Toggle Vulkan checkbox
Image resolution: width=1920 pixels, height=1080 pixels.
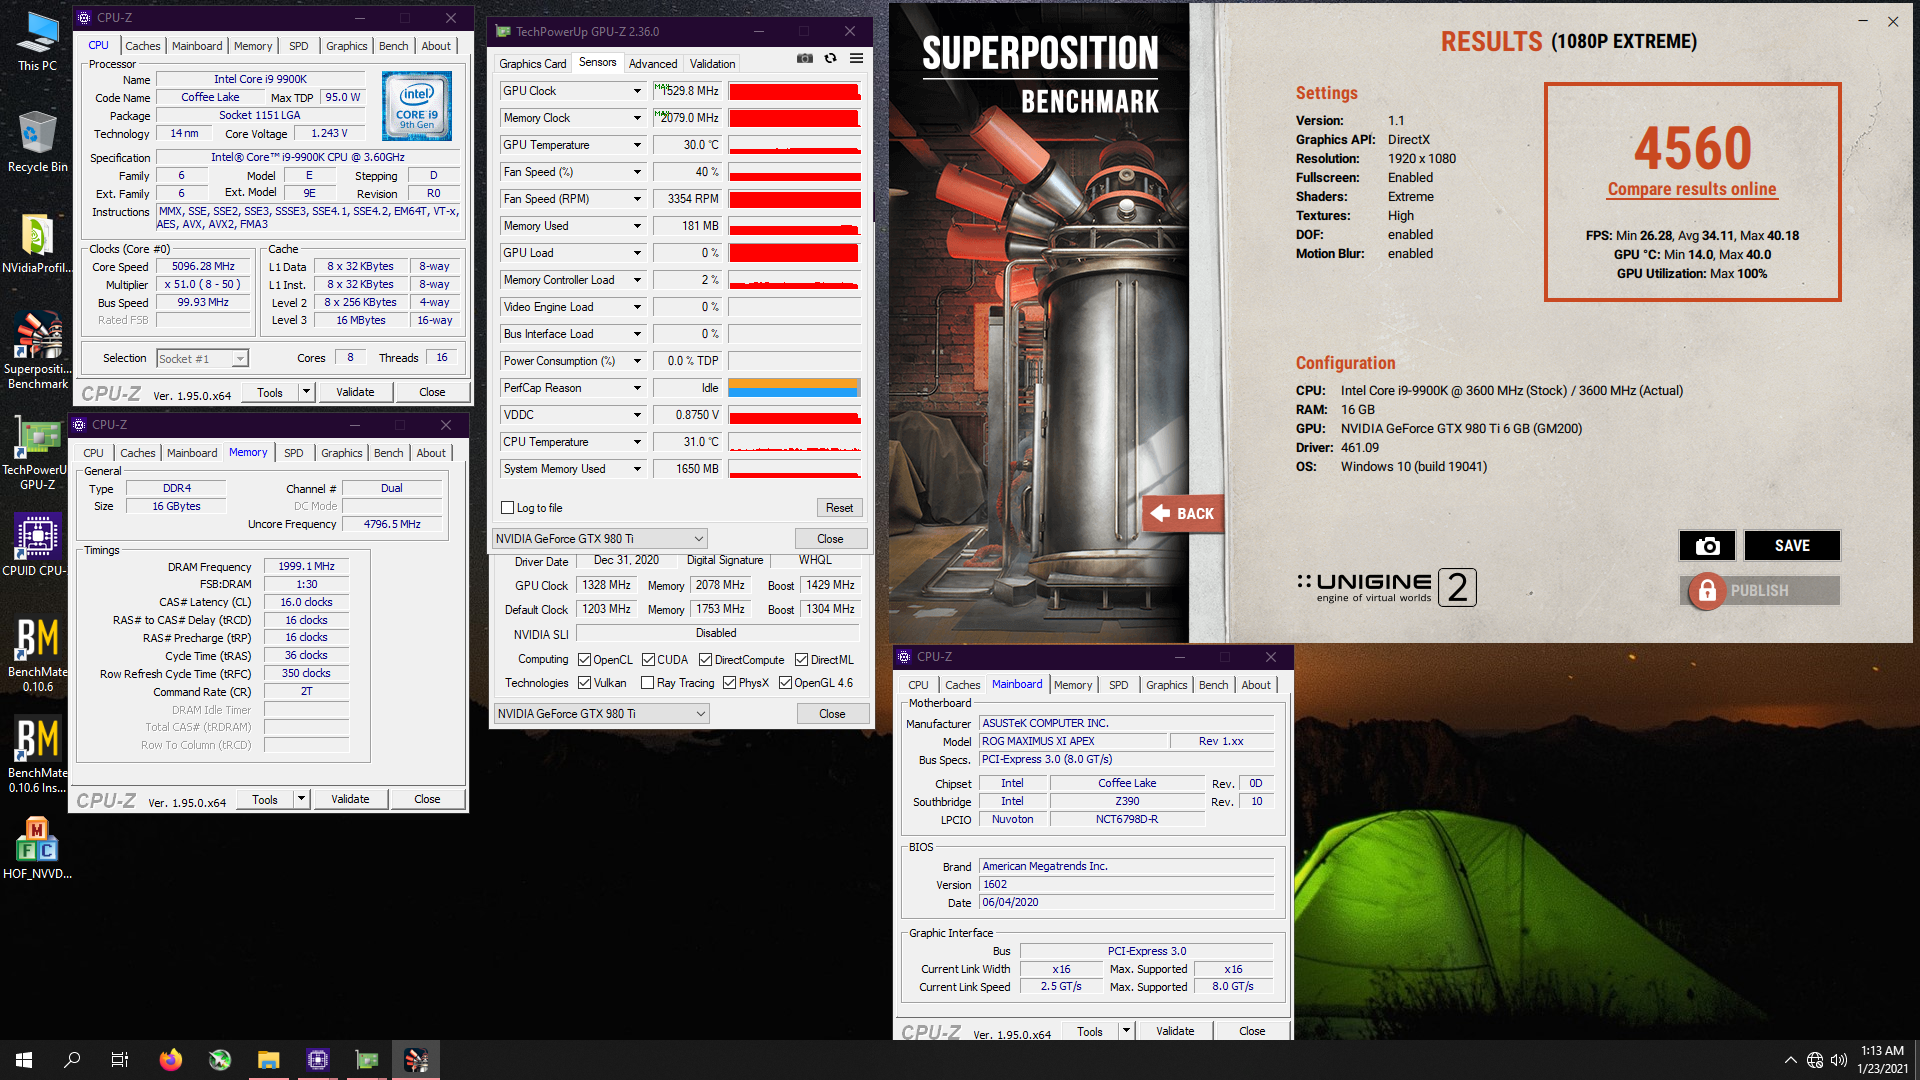click(x=584, y=683)
